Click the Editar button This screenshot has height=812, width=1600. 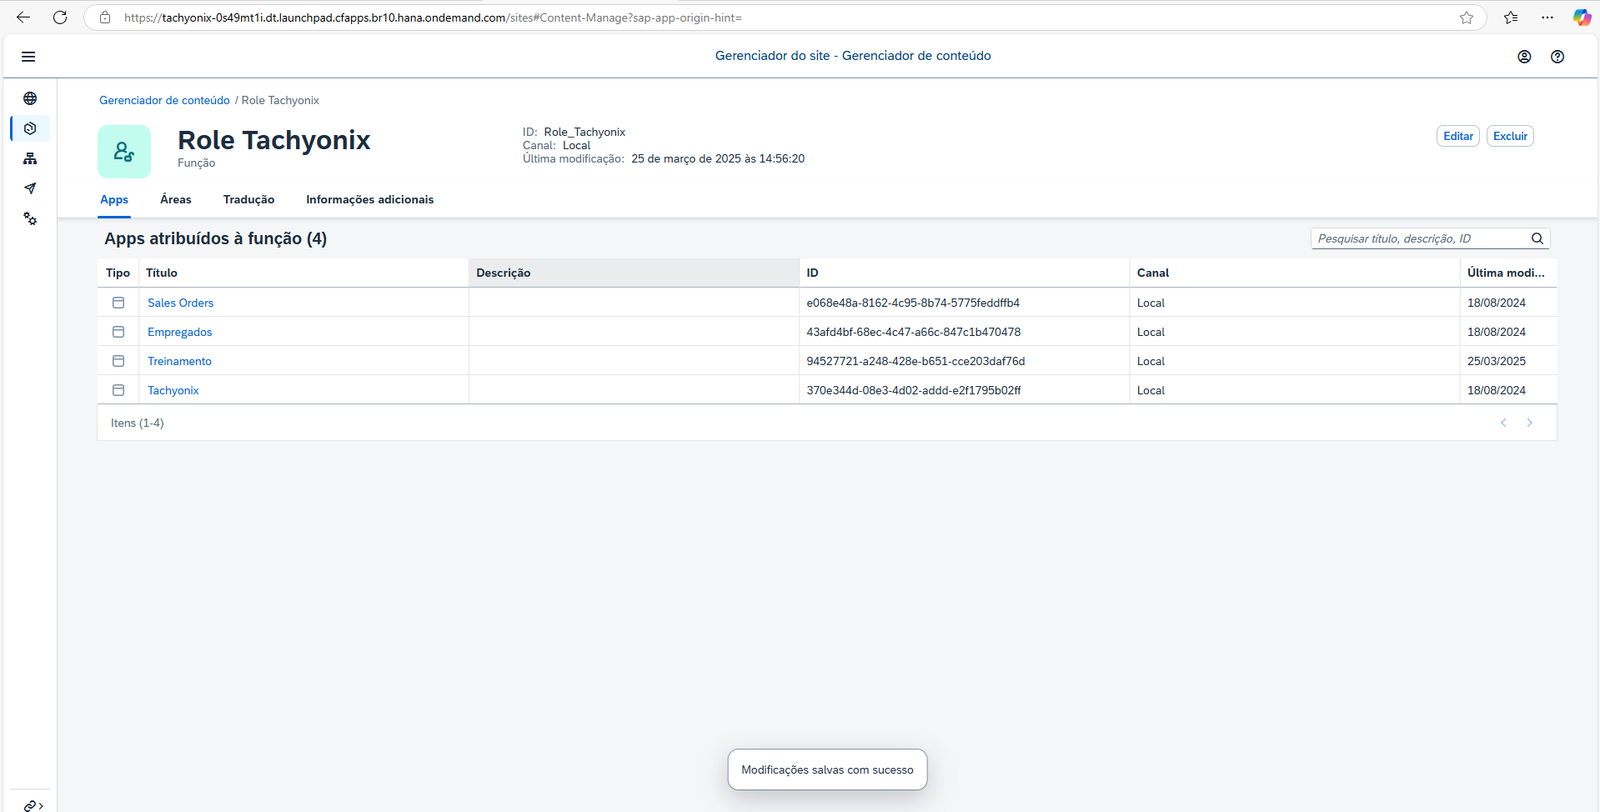(x=1458, y=136)
